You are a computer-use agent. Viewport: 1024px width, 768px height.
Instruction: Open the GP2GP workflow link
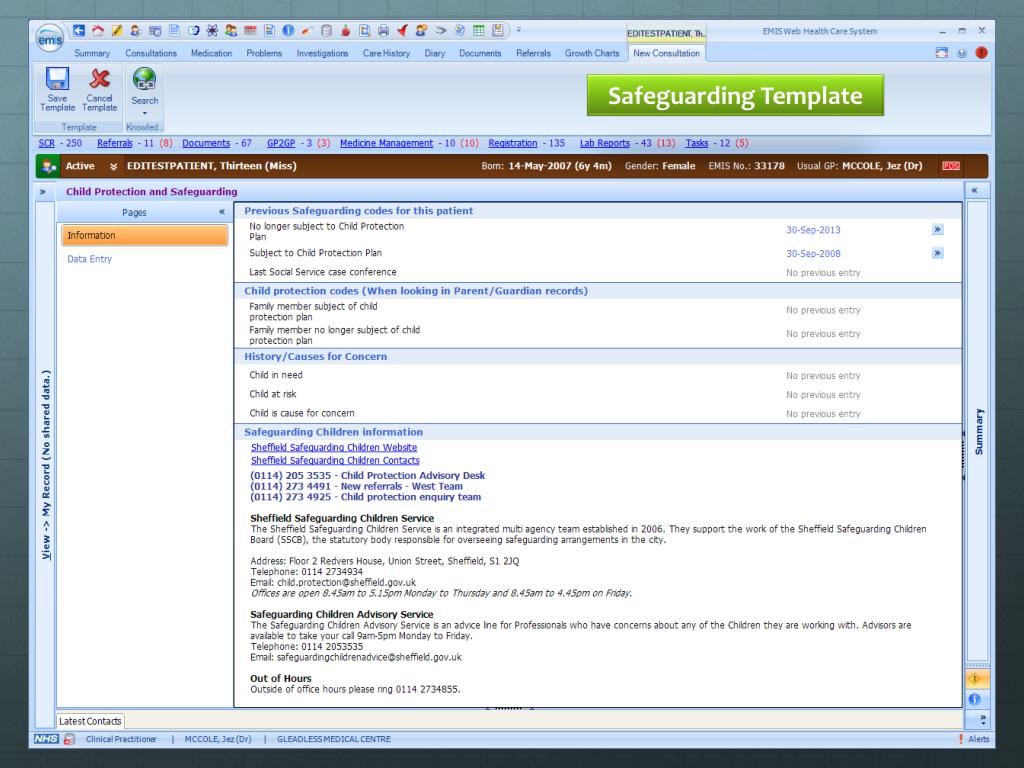click(281, 143)
